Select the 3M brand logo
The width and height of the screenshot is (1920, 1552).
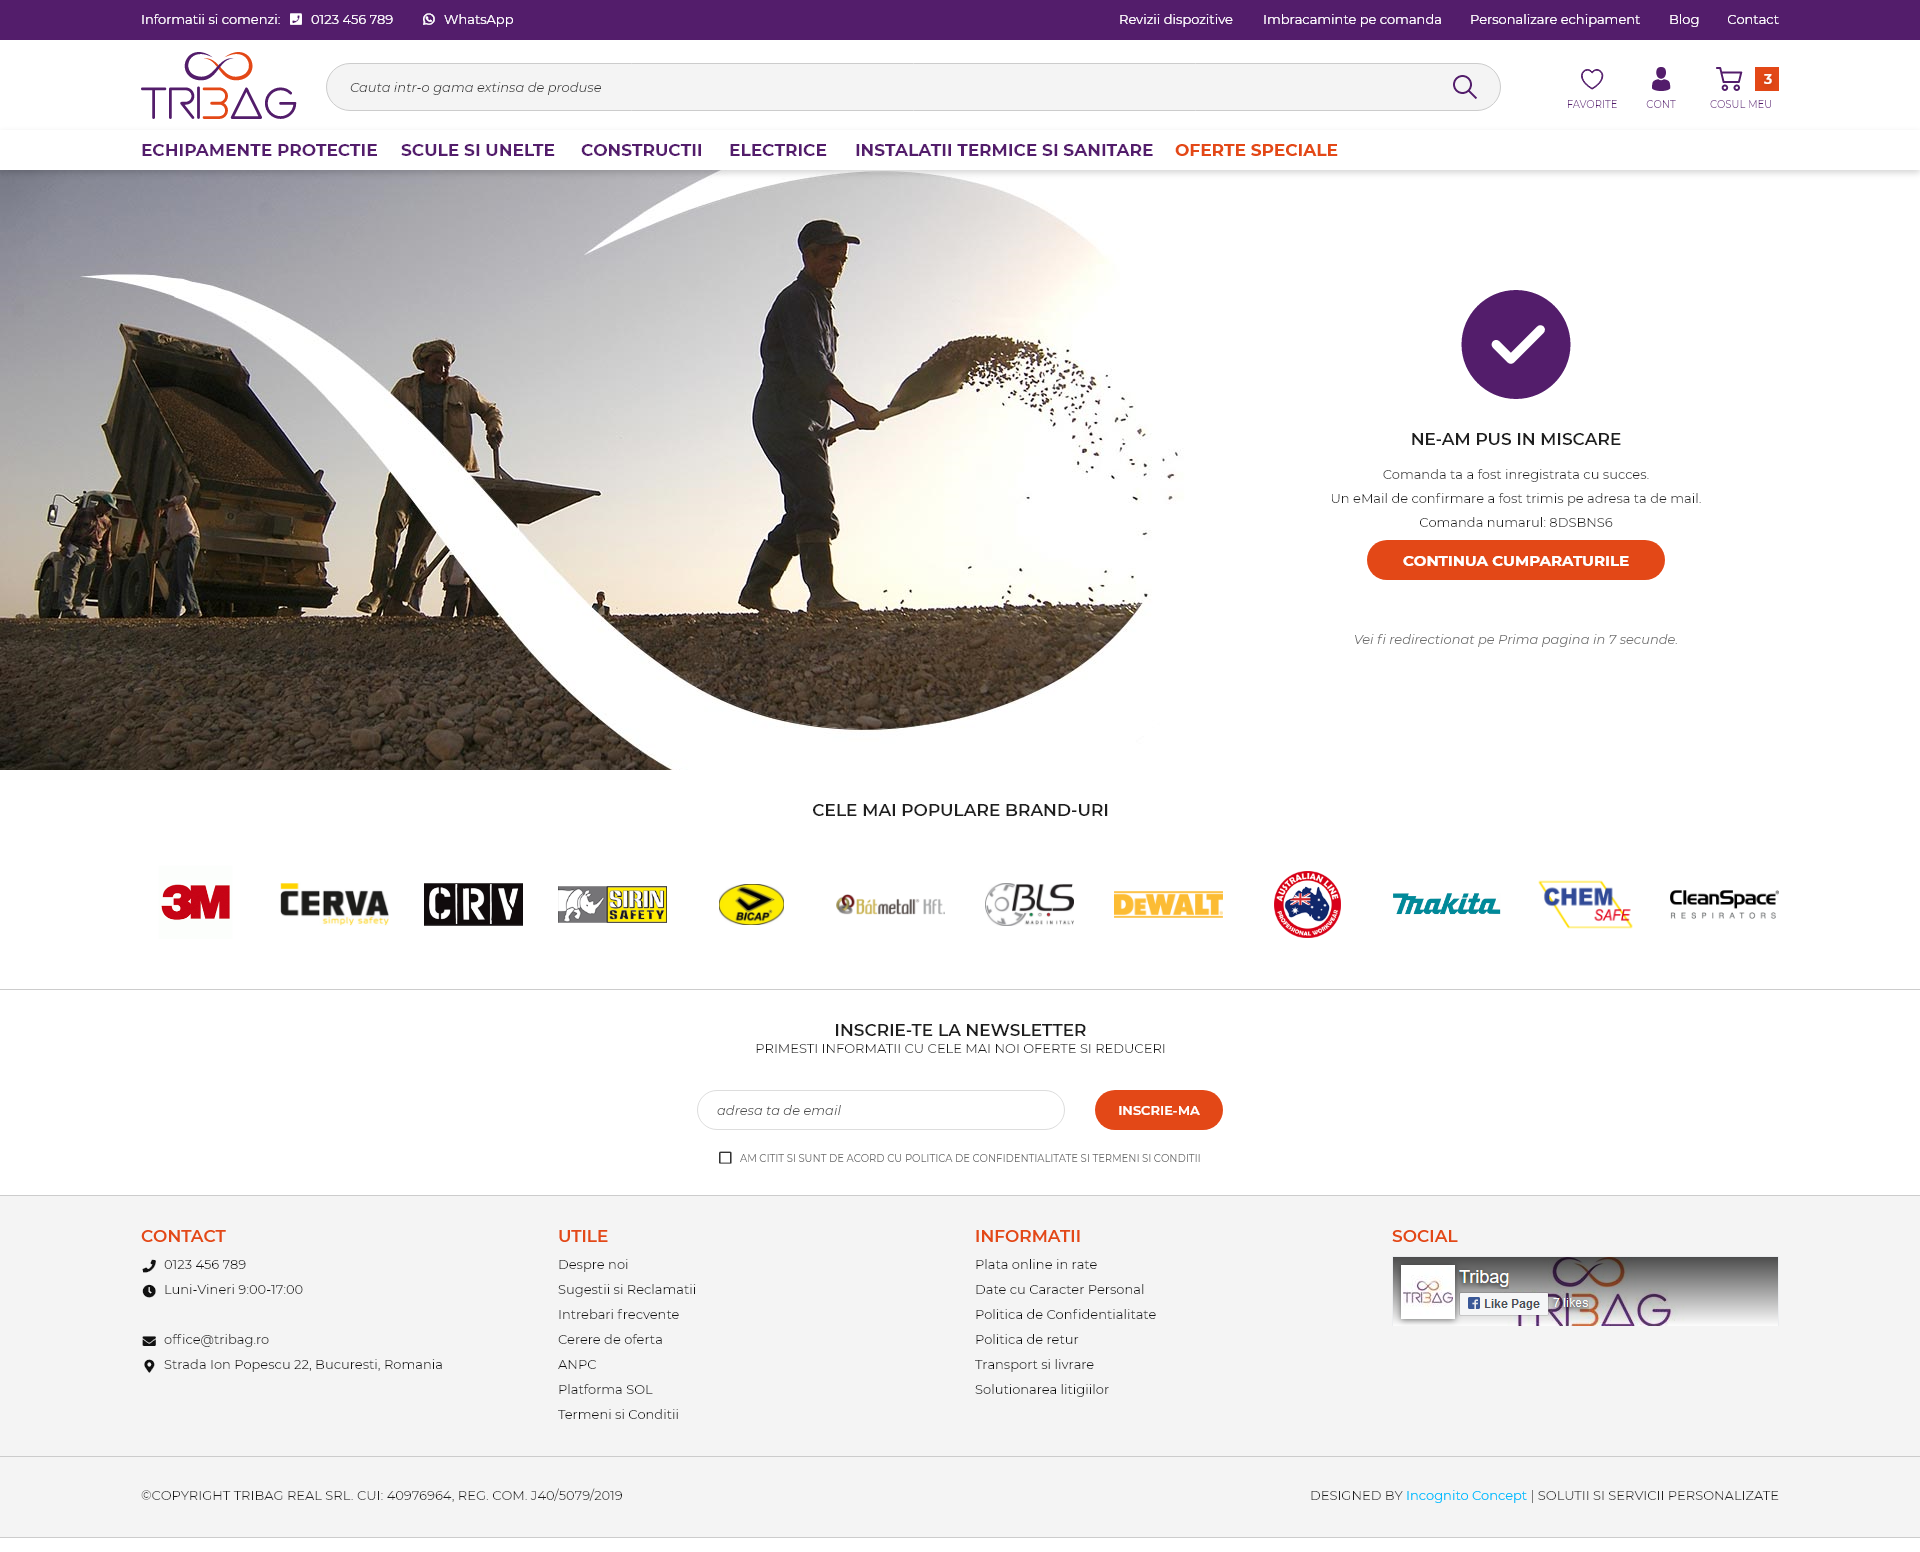[196, 903]
